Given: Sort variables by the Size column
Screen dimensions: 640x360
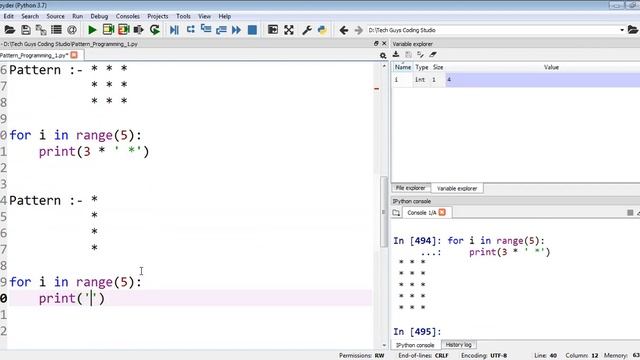Looking at the screenshot, I should 438,67.
